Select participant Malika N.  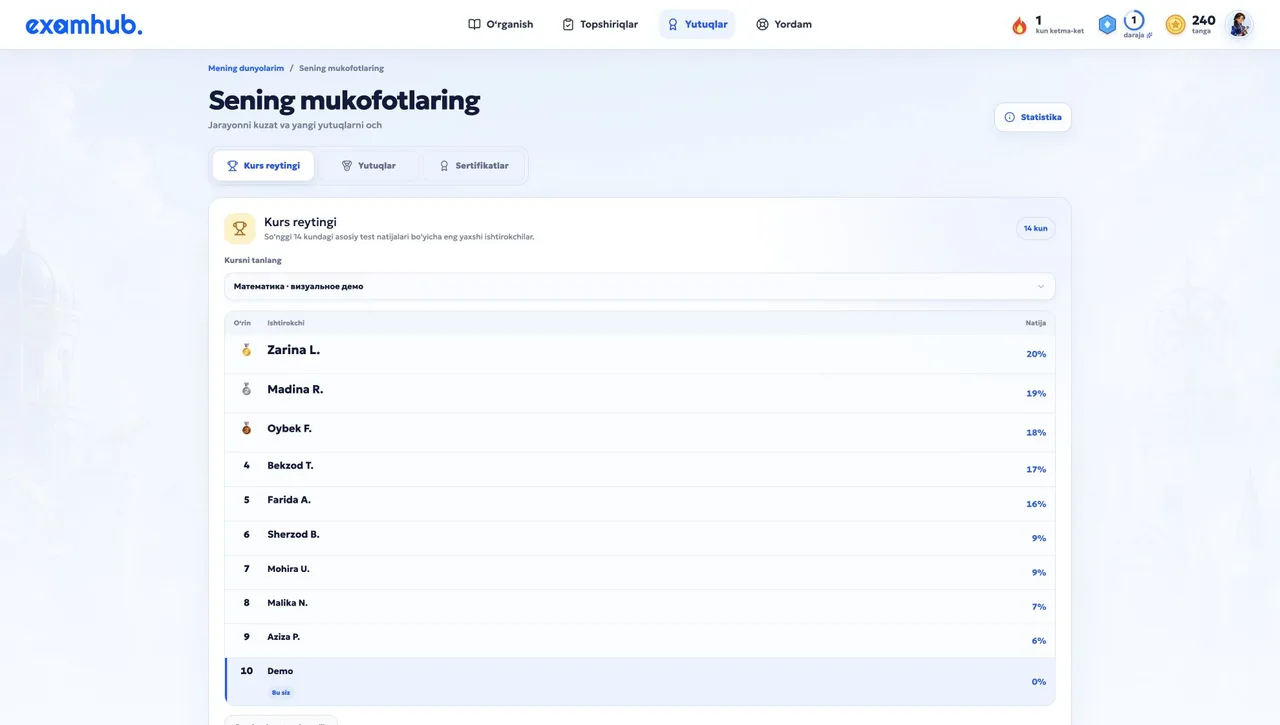point(287,602)
